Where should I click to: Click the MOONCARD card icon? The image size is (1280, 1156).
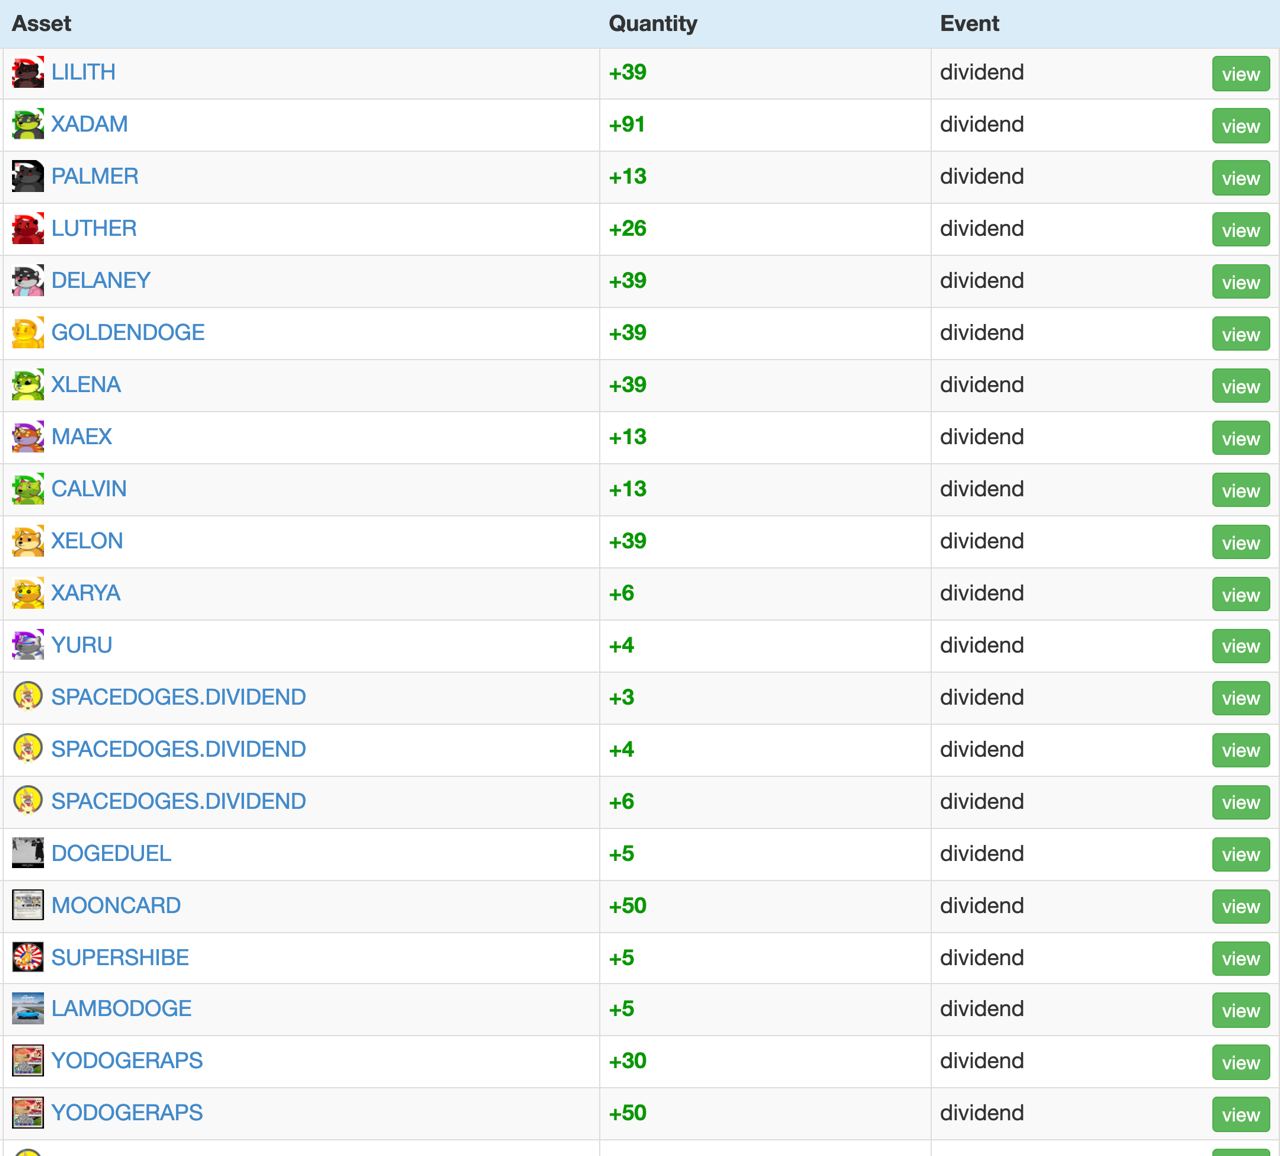coord(28,905)
